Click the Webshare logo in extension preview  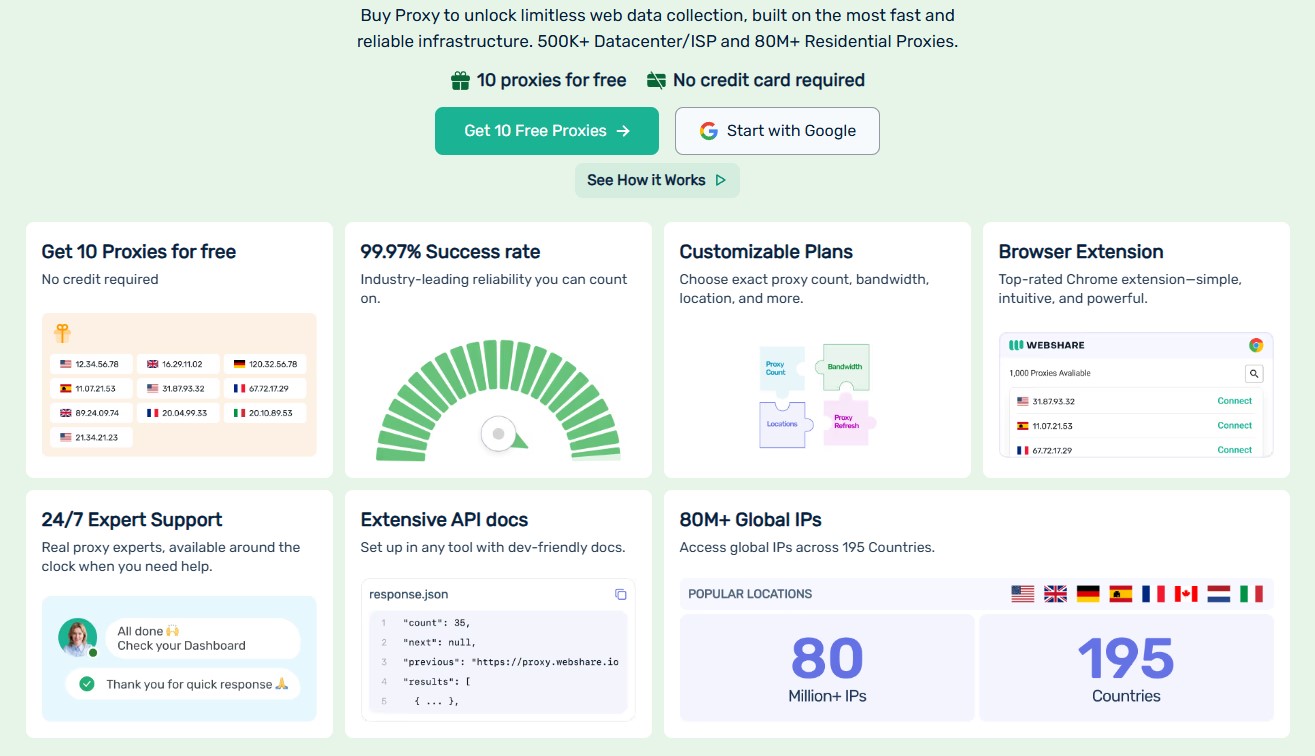point(1046,345)
